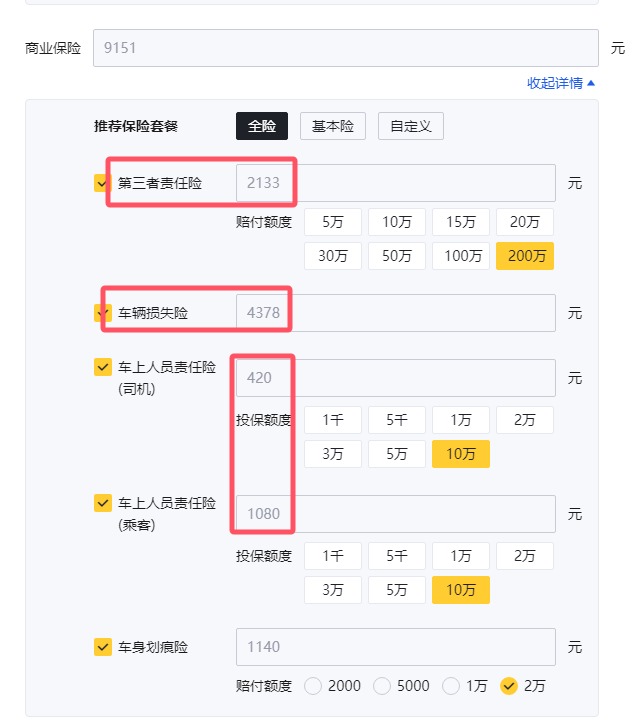The width and height of the screenshot is (635, 722).
Task: Select the 5000 scratch coverage radio
Action: point(383,686)
